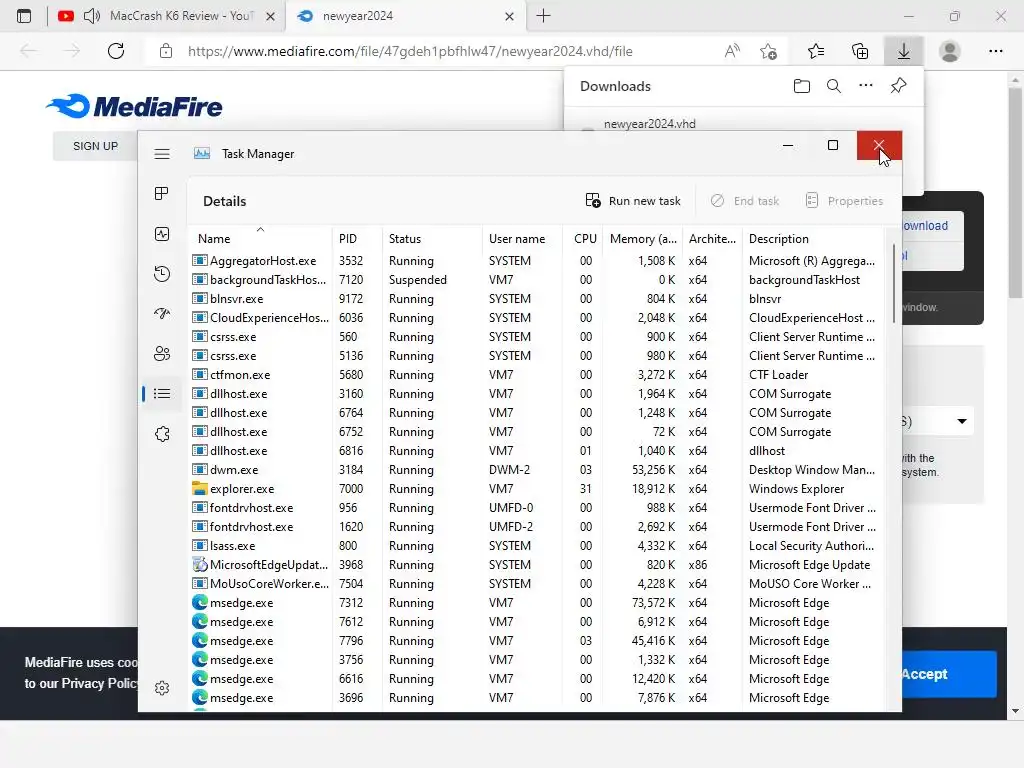Open Edge tab actions menu icon

coord(24,16)
